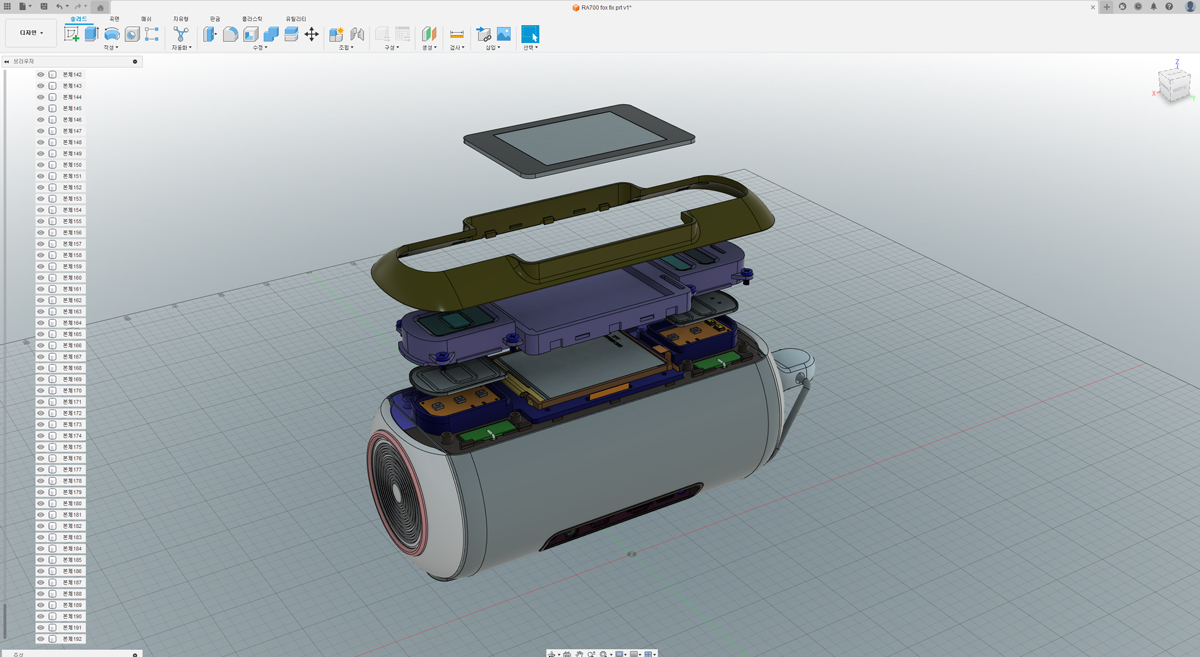The image size is (1200, 657).
Task: Select body 본체160 in the browser
Action: click(73, 278)
